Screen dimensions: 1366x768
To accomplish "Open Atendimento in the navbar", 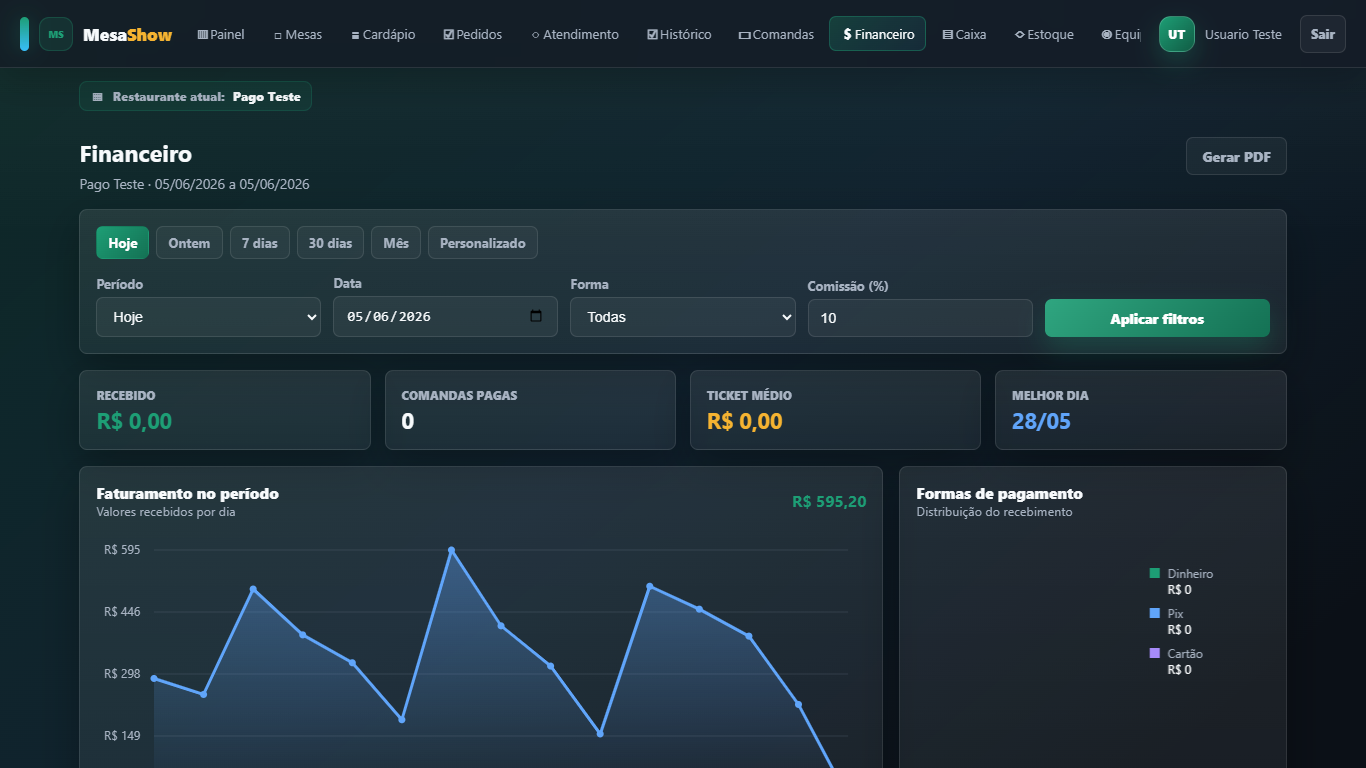I will [x=575, y=34].
